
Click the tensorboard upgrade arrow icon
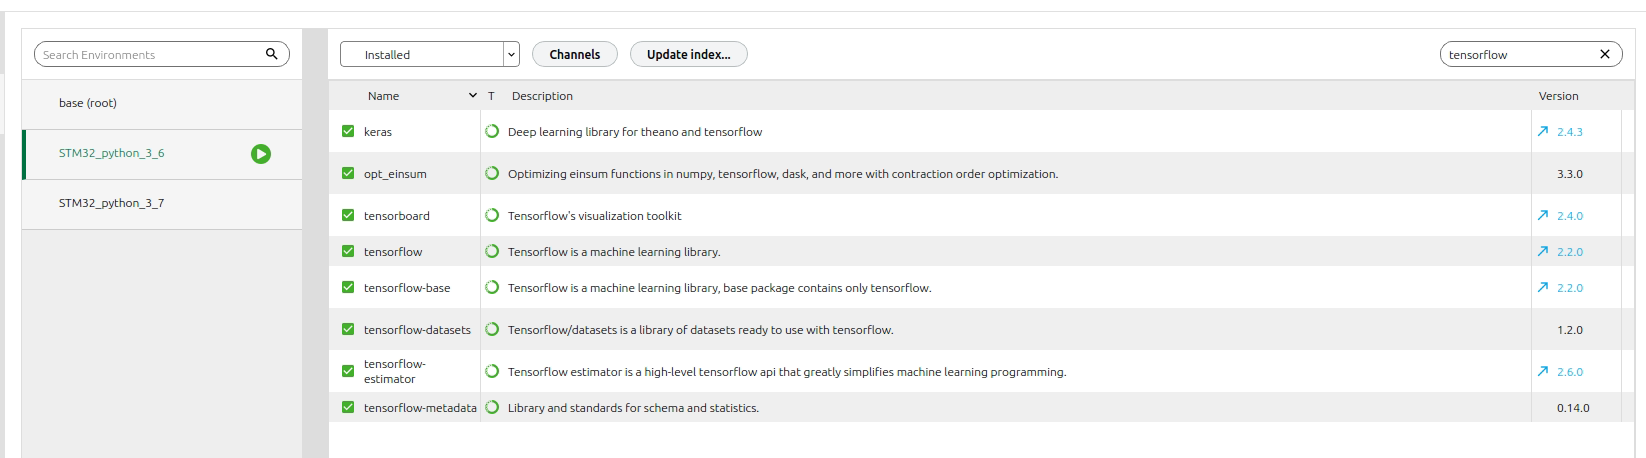[1542, 215]
